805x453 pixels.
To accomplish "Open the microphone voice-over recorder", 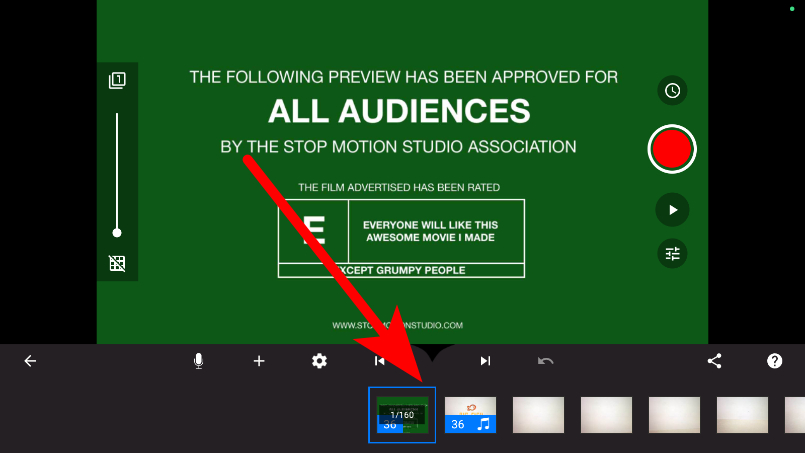I will point(198,361).
